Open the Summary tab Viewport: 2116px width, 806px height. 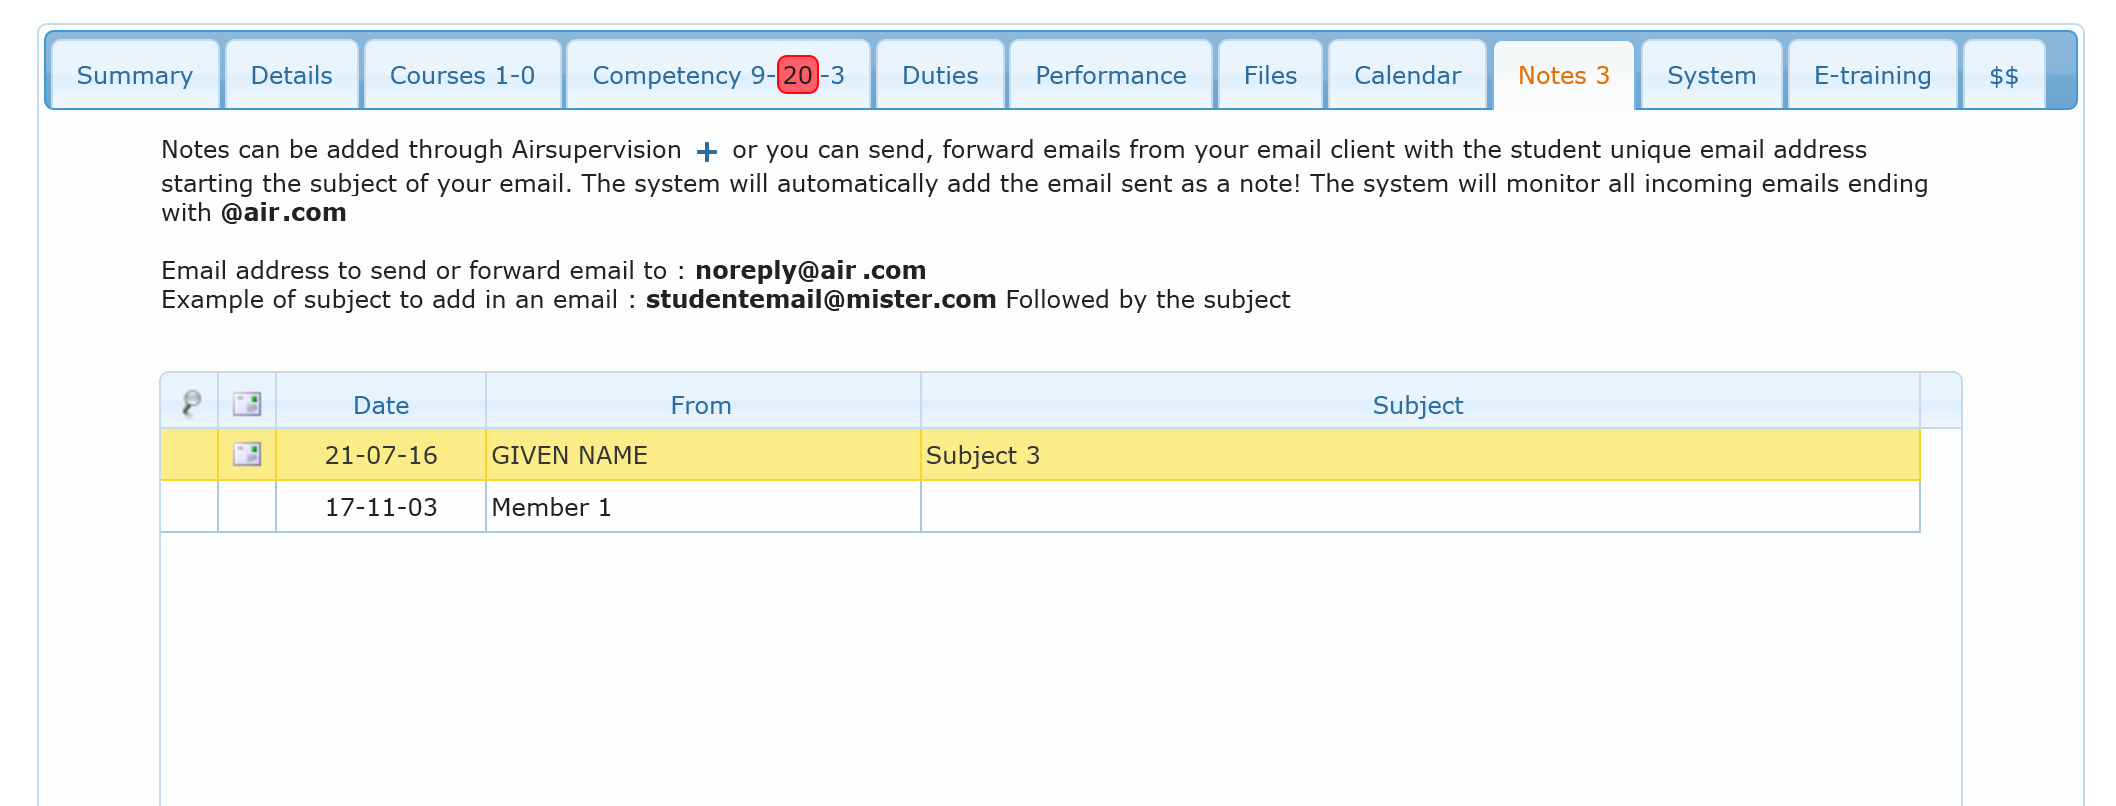tap(135, 76)
